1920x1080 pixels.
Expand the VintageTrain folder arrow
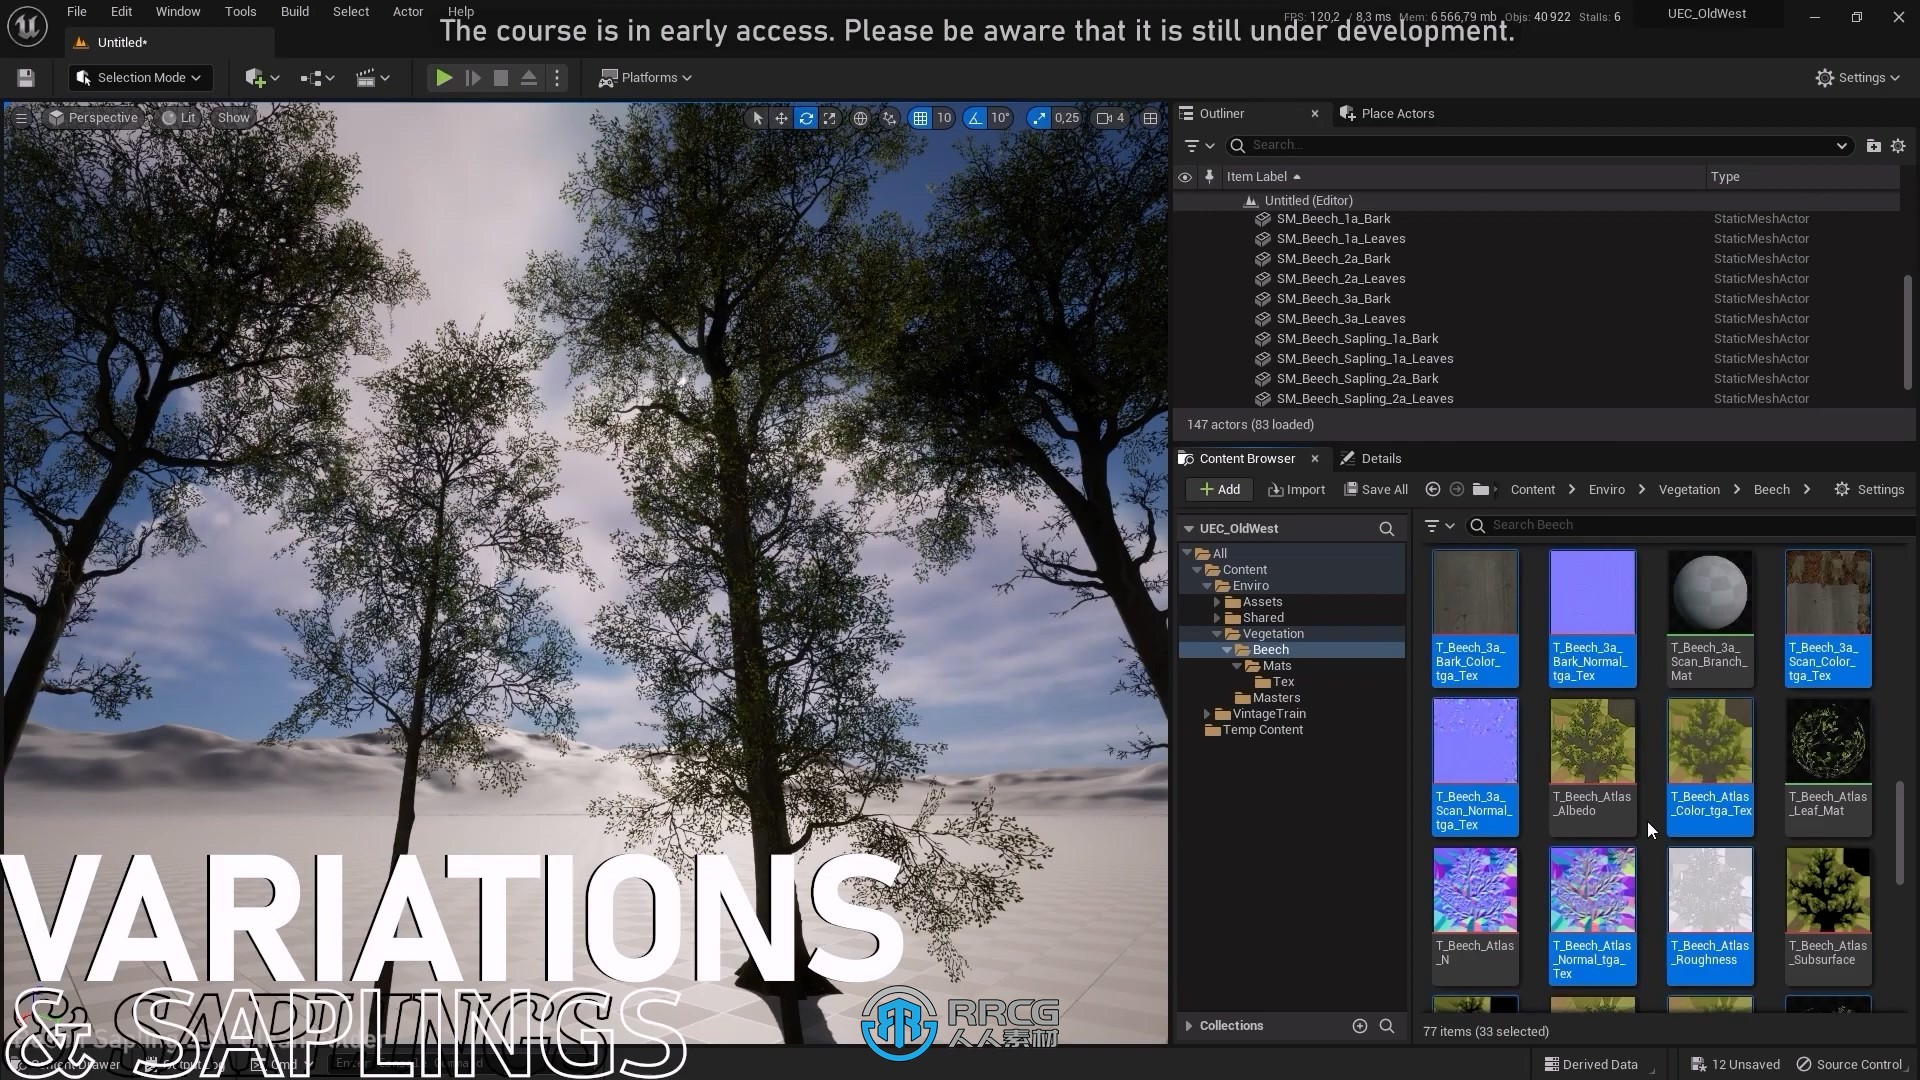click(1207, 714)
